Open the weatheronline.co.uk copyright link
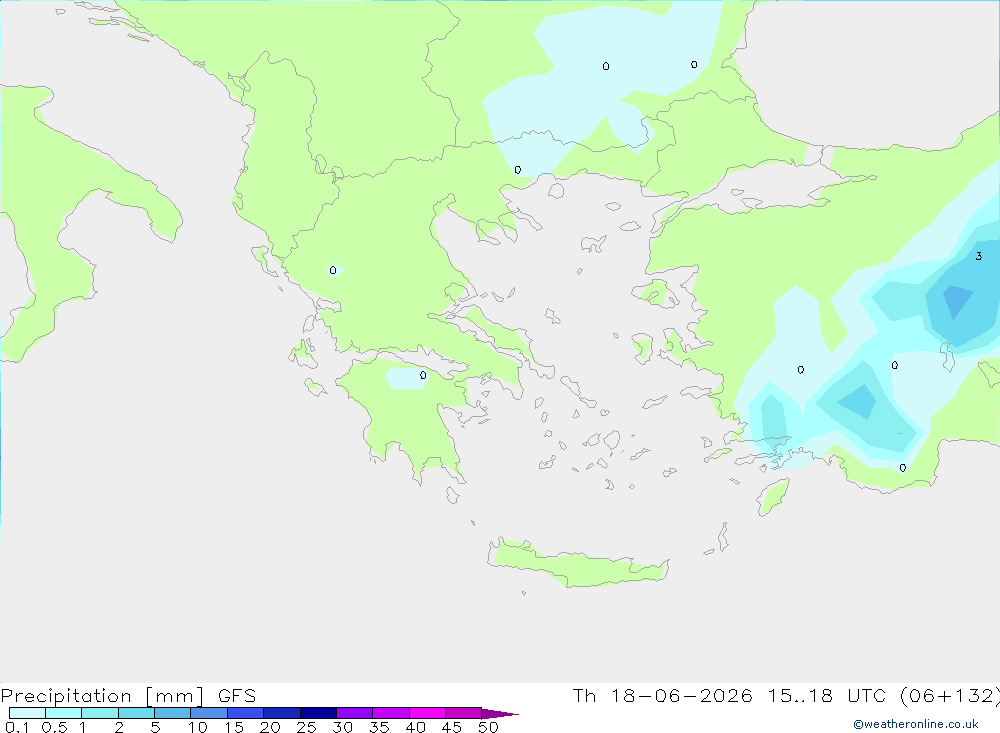Viewport: 1000px width, 733px height. (x=916, y=724)
